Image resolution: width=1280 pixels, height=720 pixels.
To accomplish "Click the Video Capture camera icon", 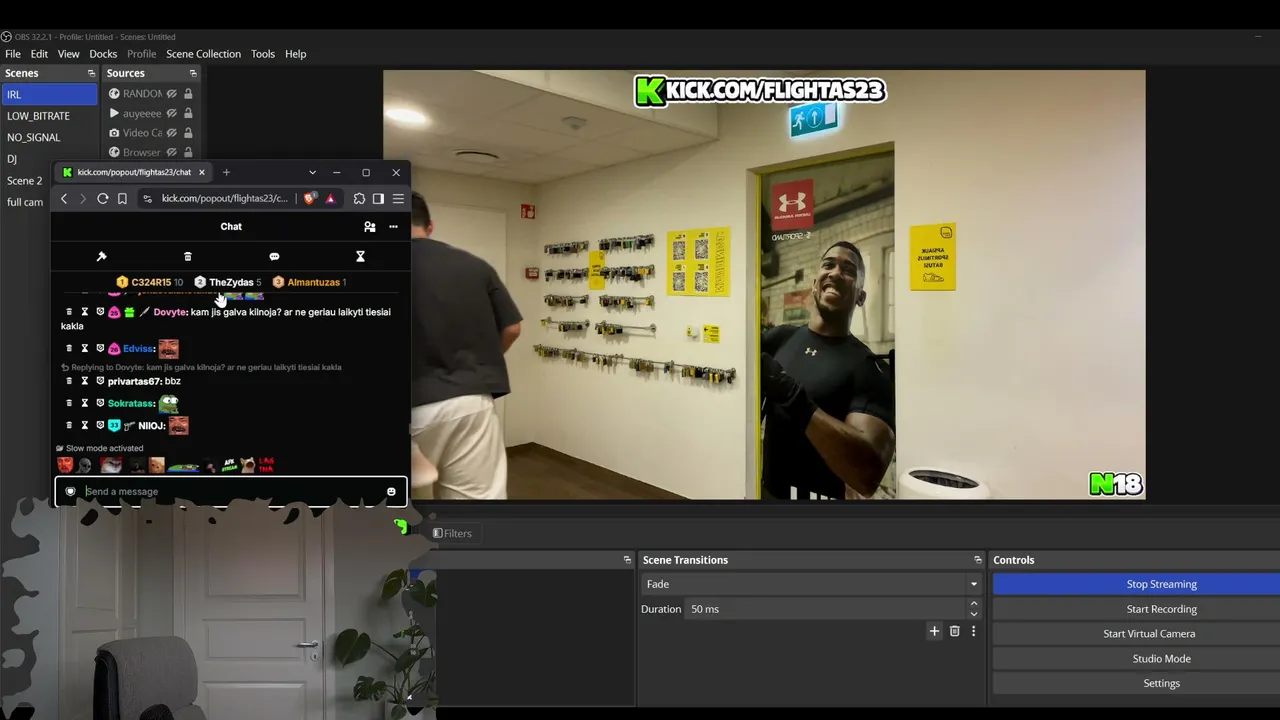I will 114,133.
